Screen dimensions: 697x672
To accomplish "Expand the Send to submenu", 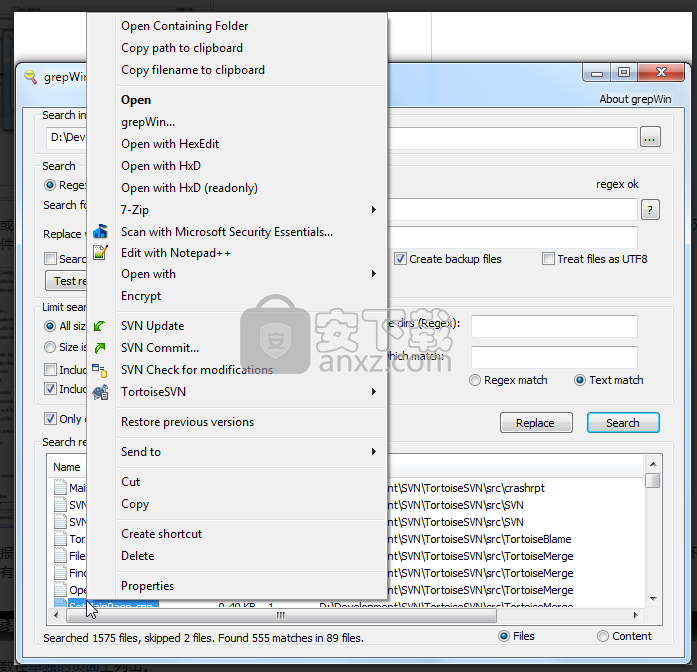I will [x=251, y=452].
